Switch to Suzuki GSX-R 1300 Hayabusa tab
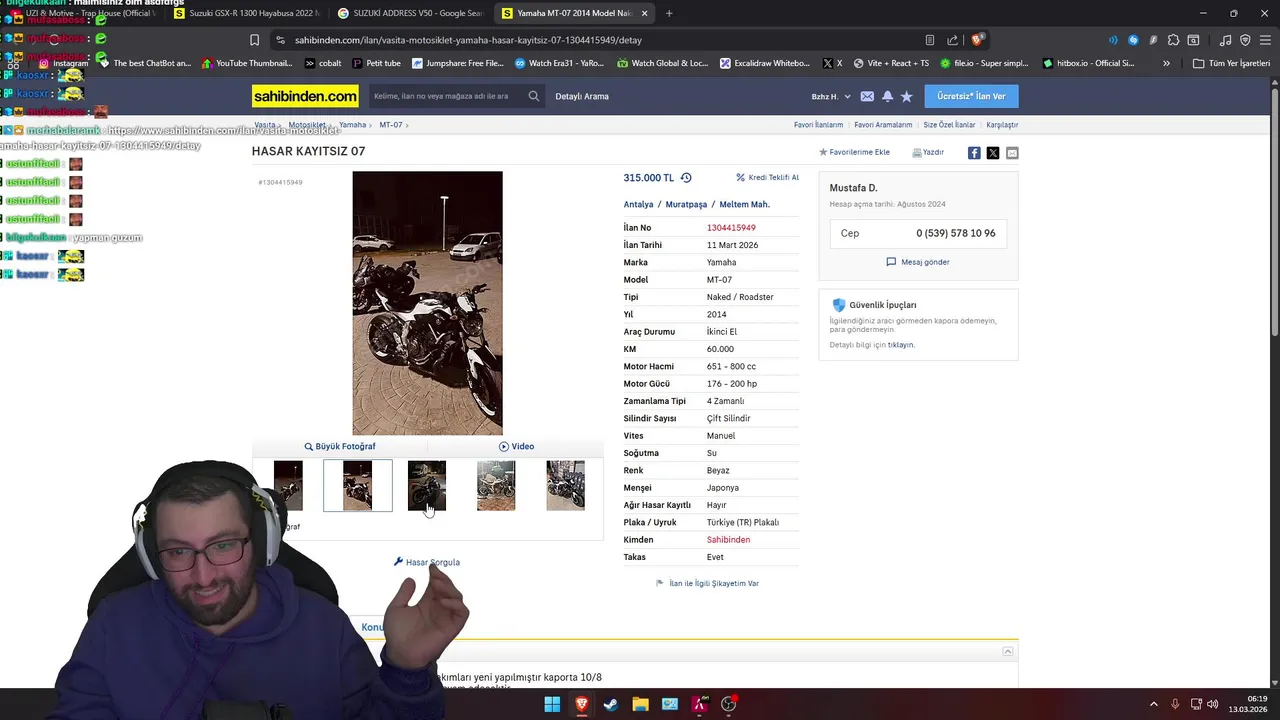The image size is (1280, 720). coord(246,13)
